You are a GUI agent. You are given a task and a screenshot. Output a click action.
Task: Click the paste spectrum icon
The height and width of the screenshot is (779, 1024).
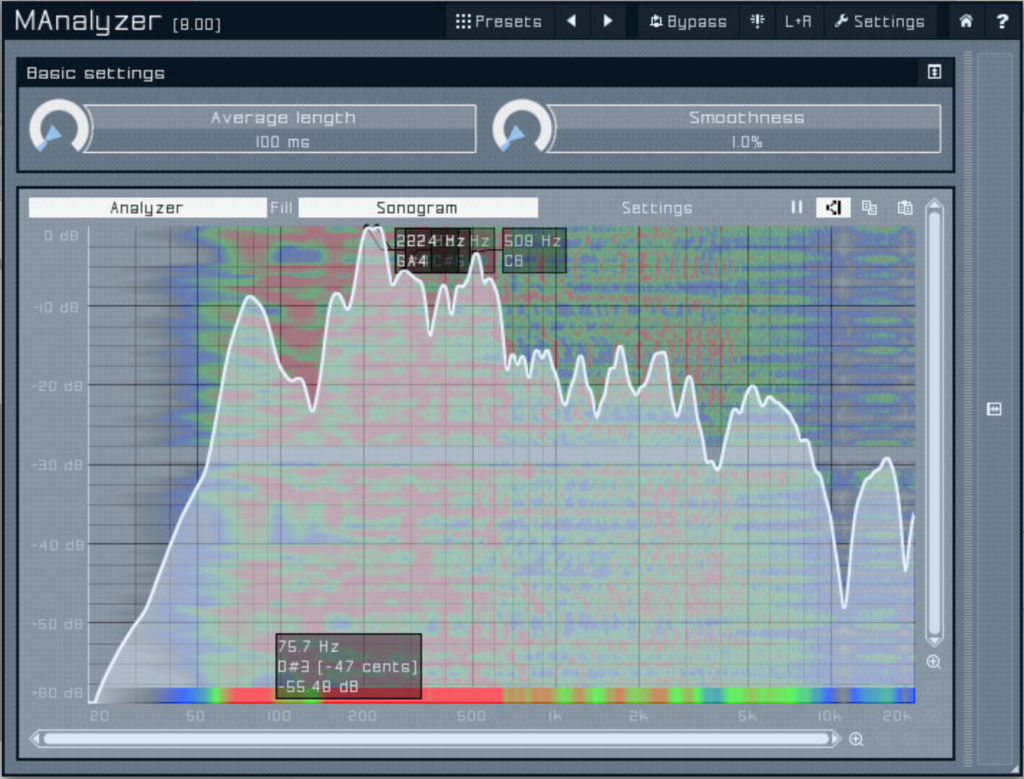[x=904, y=208]
